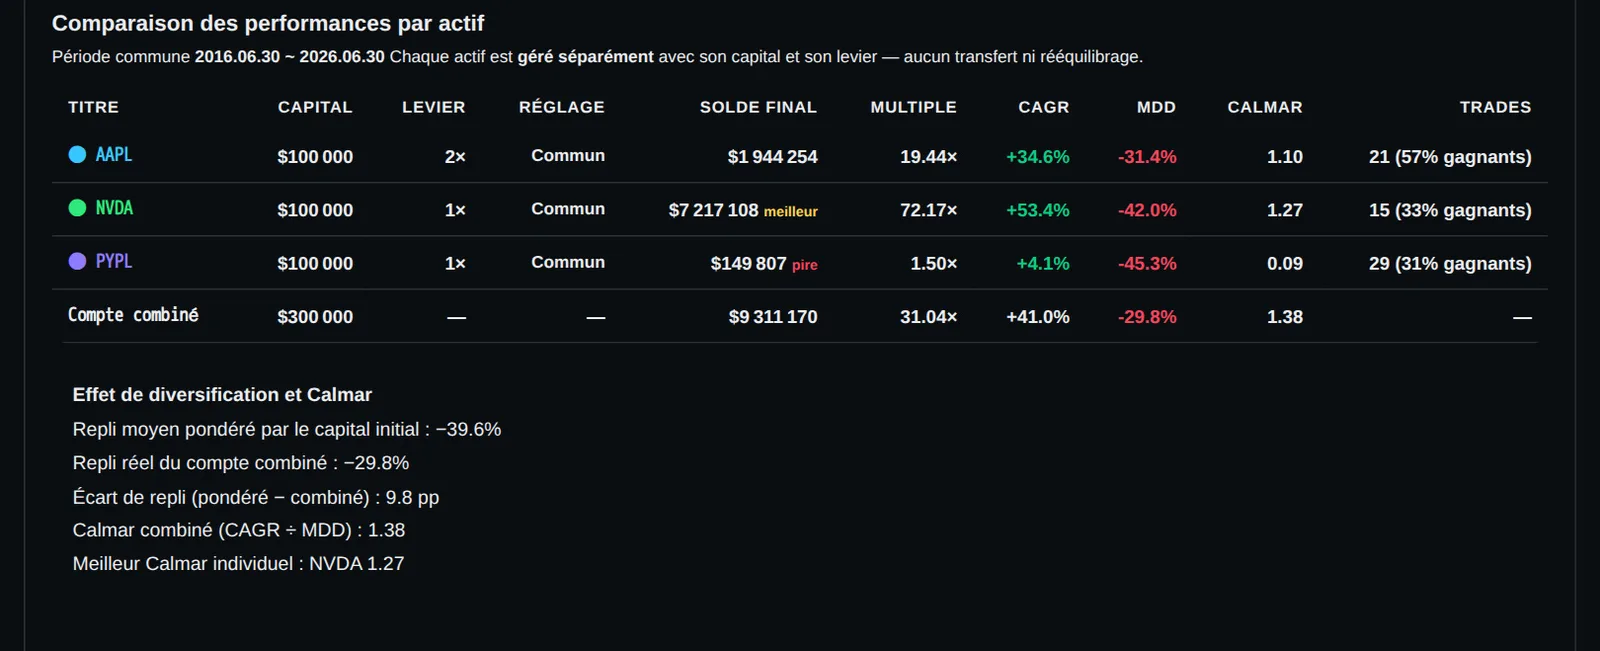Select the PYPL ticker label
This screenshot has height=651, width=1600.
click(114, 261)
